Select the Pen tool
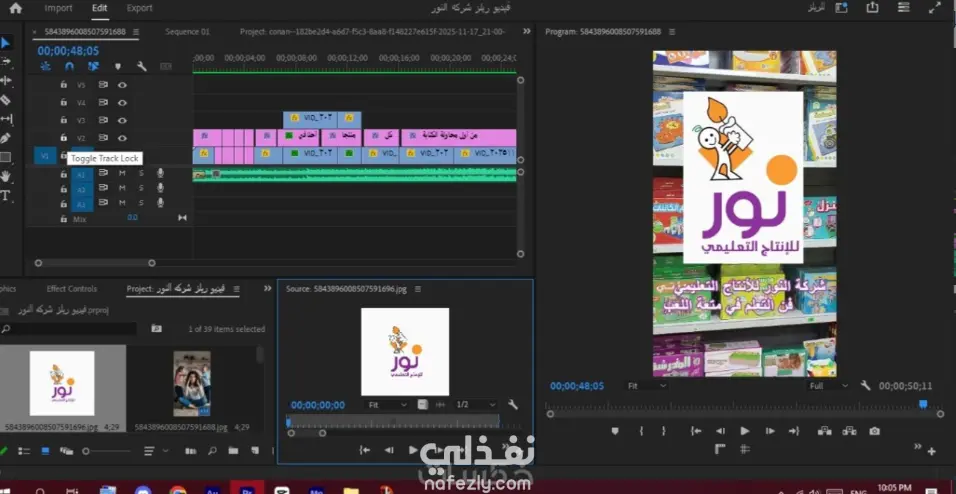This screenshot has height=494, width=956. click(5, 138)
